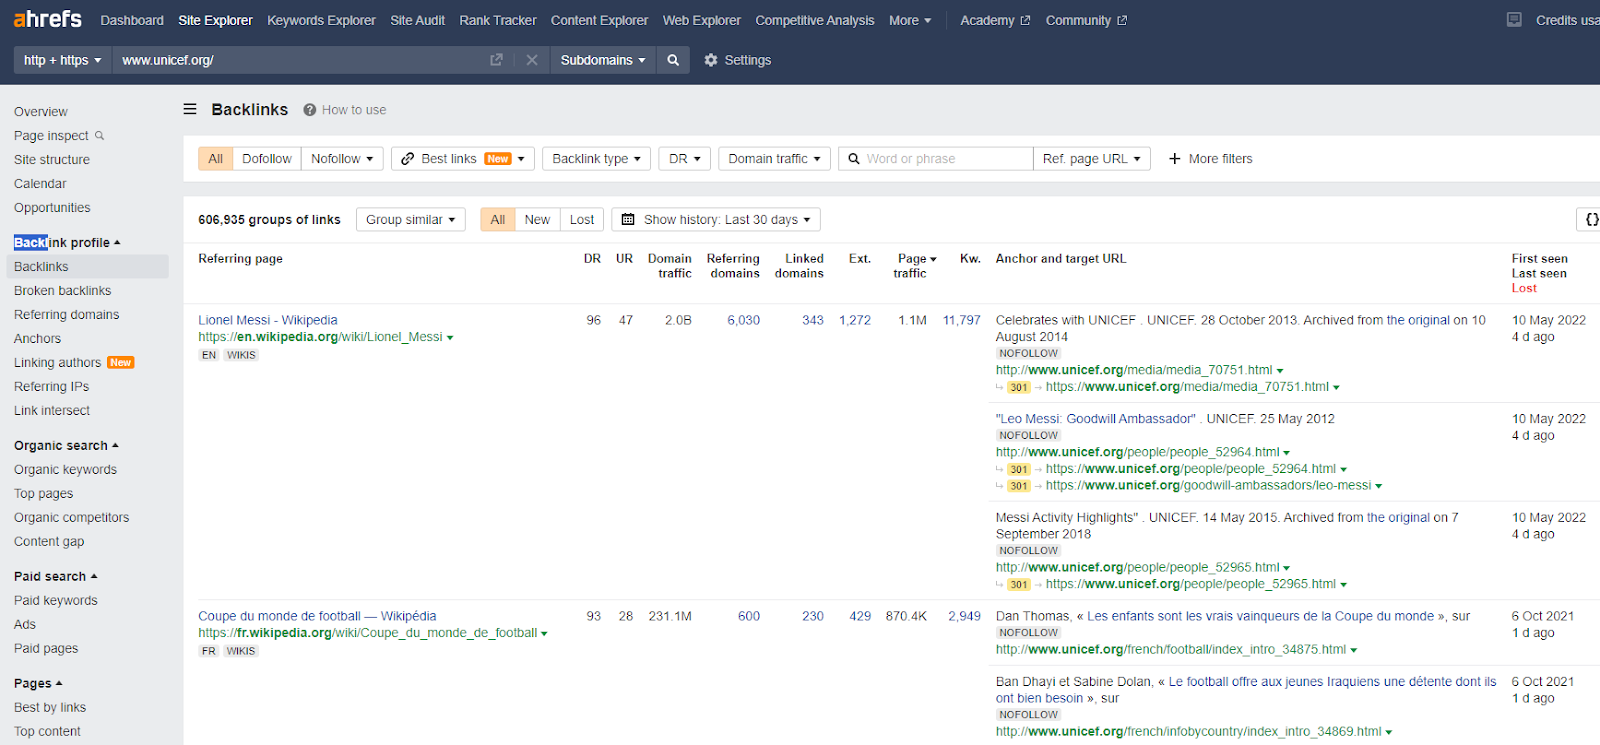Viewport: 1600px width, 745px height.
Task: Open the Domain traffic dropdown
Action: (x=774, y=159)
